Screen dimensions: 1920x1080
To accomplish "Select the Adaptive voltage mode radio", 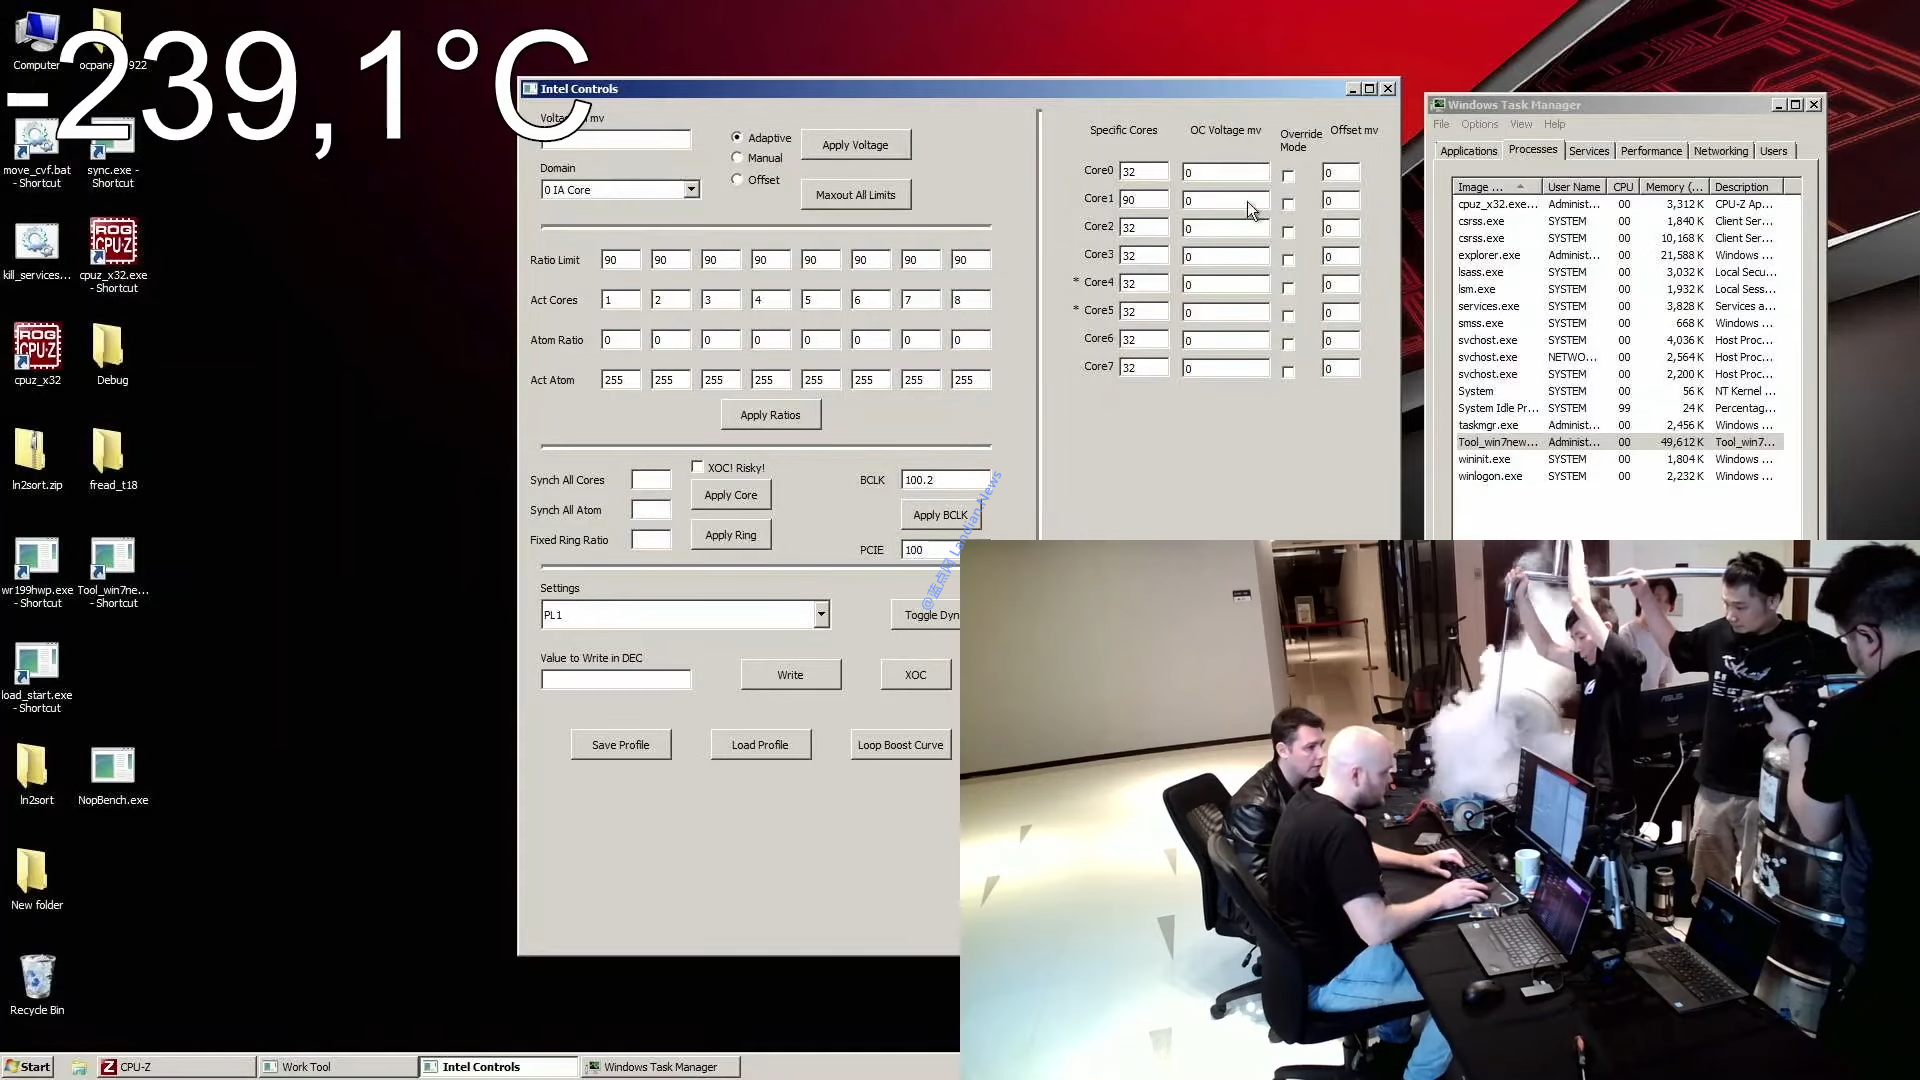I will point(737,137).
